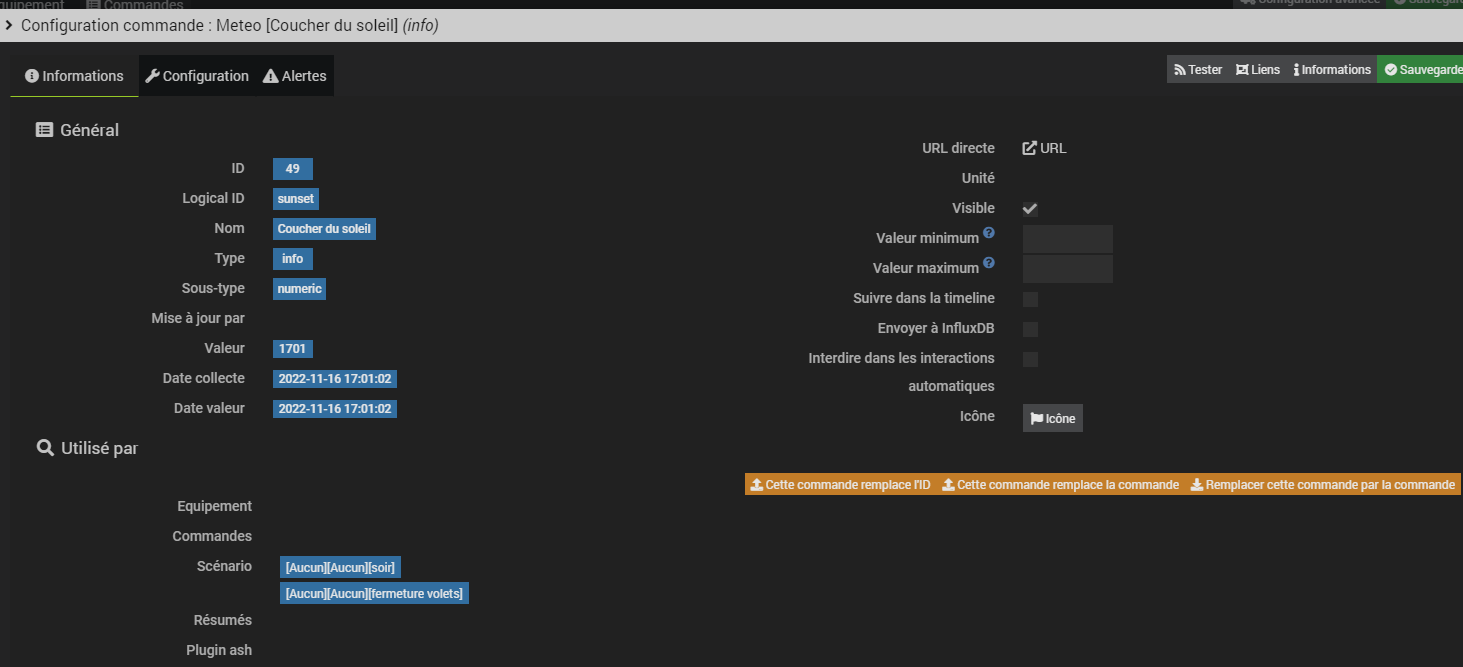
Task: Click the info icon in Informations tab
Action: [31, 76]
